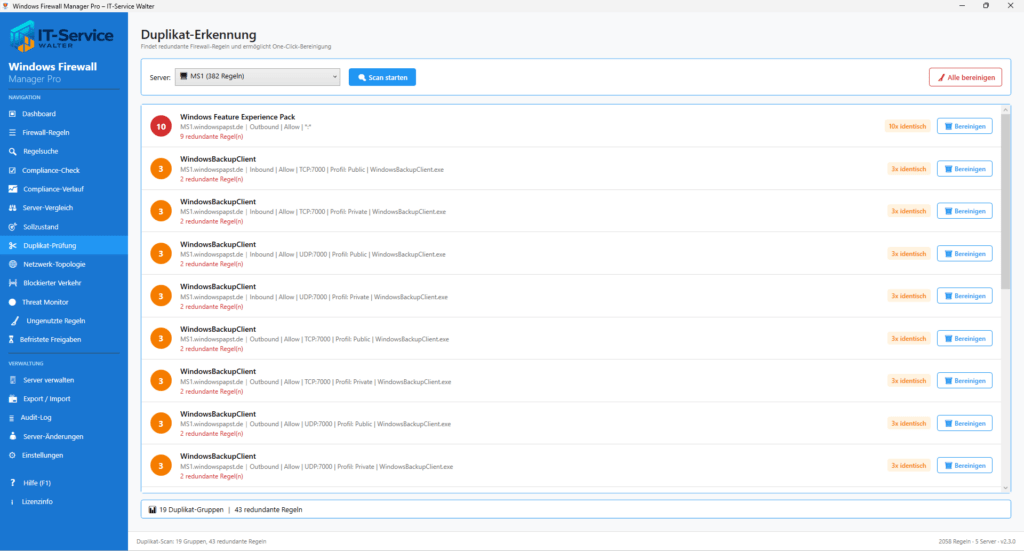Click the status icon beside 19 Duplikat-Gruppen
This screenshot has height=551, width=1024.
(152, 510)
